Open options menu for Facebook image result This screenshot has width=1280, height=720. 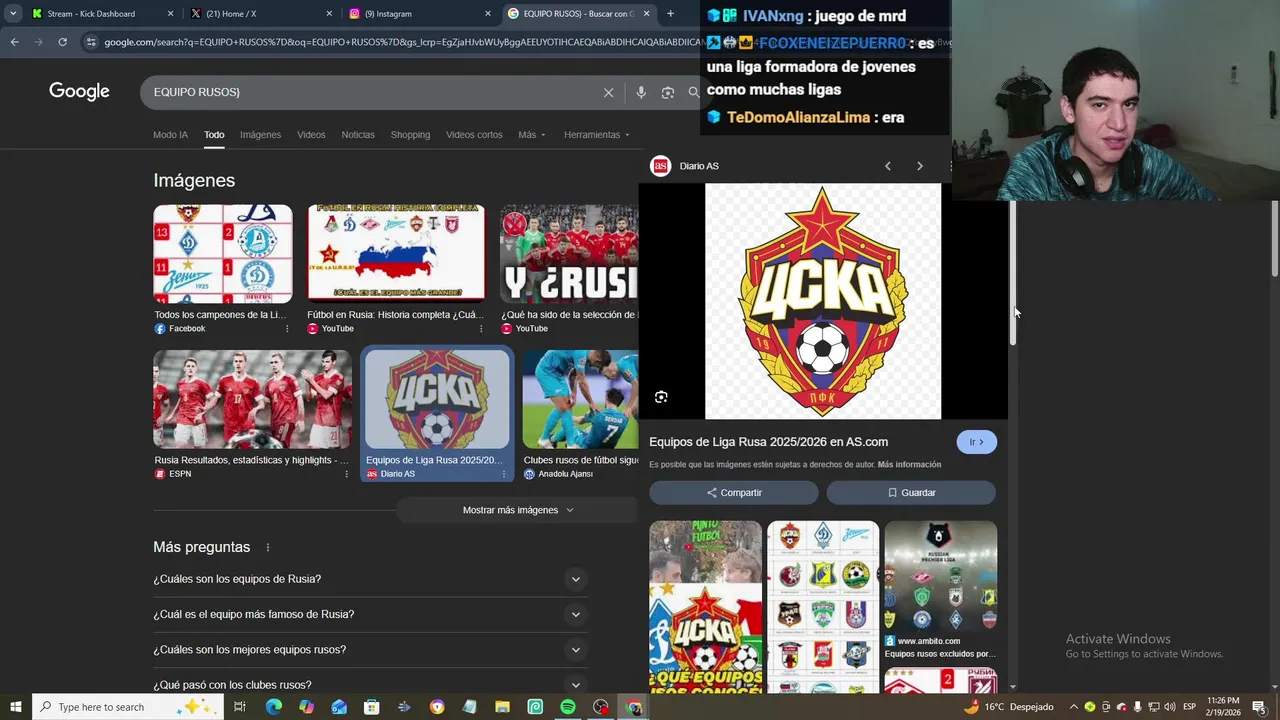click(x=287, y=329)
